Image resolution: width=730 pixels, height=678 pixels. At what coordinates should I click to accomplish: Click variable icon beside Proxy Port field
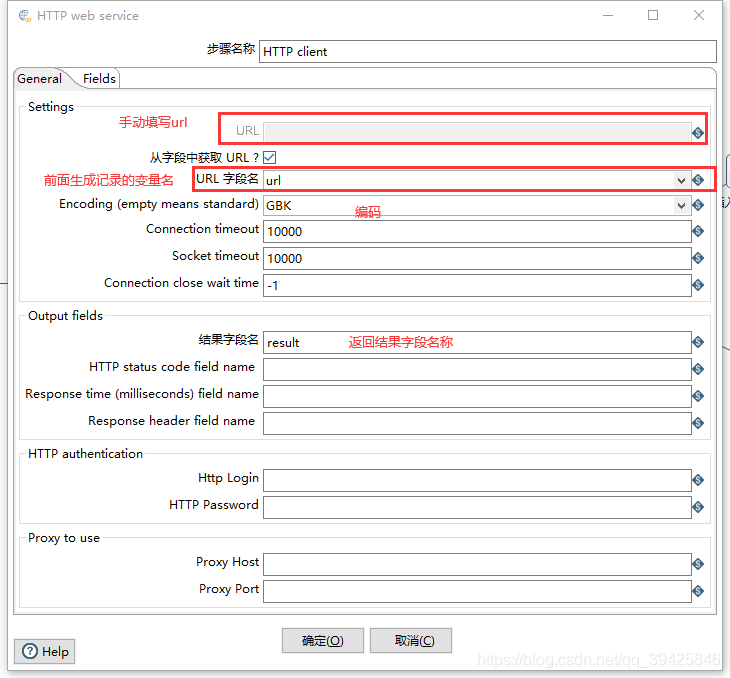point(697,591)
